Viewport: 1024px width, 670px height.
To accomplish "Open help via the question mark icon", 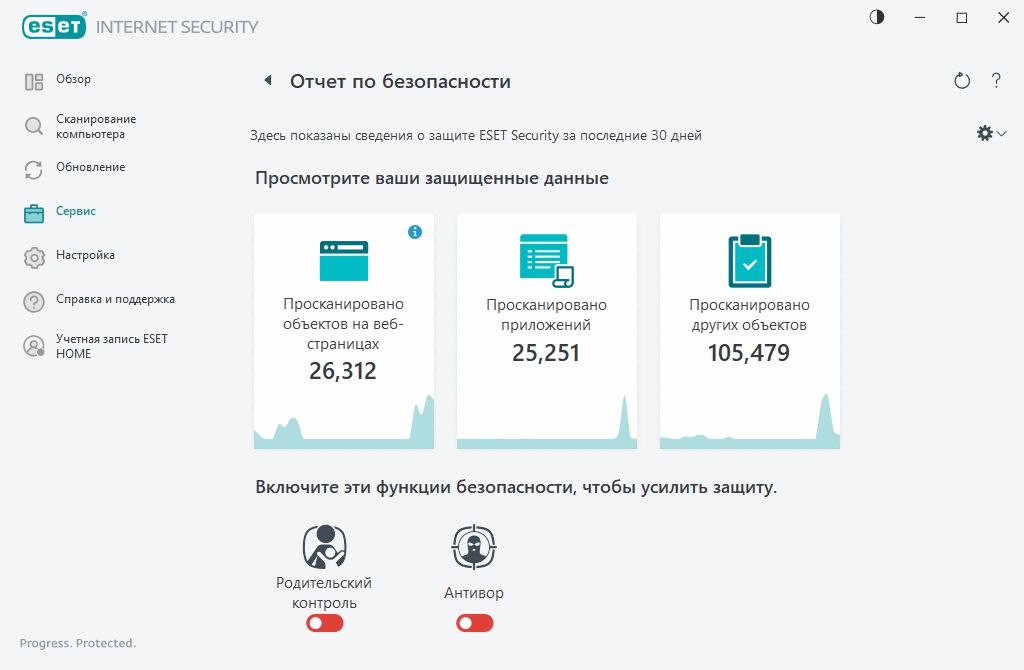I will click(x=996, y=81).
